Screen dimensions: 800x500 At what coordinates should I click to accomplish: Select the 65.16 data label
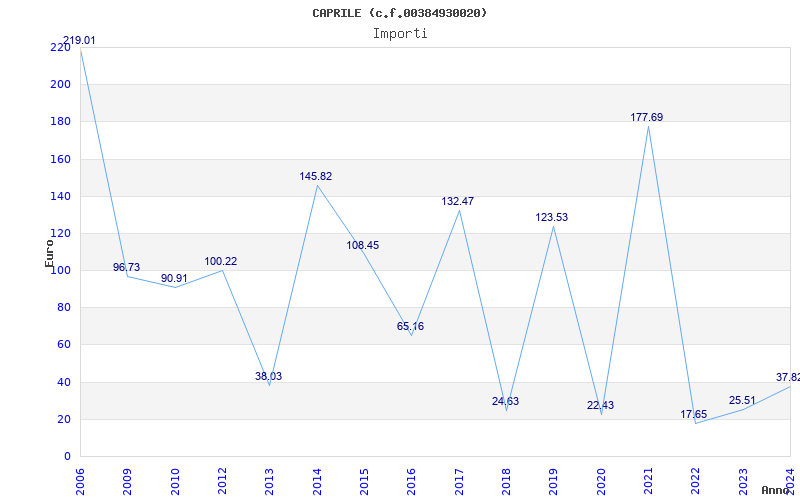pos(410,327)
